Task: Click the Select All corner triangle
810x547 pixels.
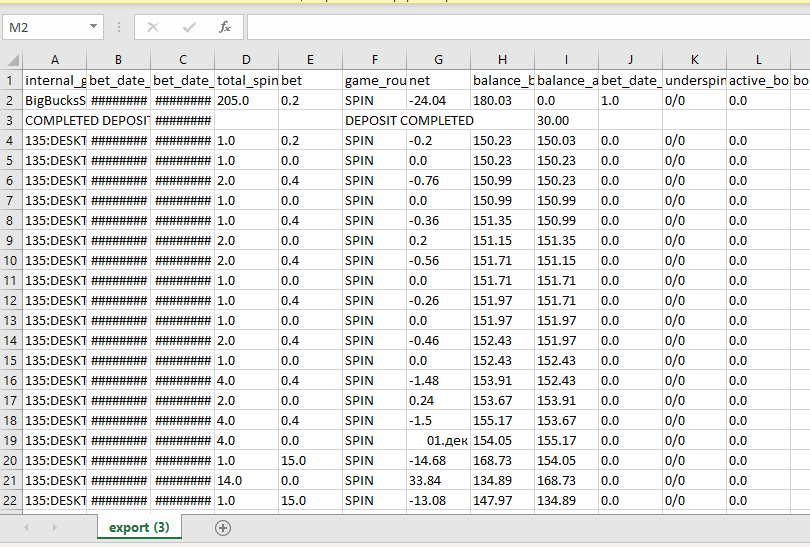Action: pyautogui.click(x=12, y=60)
